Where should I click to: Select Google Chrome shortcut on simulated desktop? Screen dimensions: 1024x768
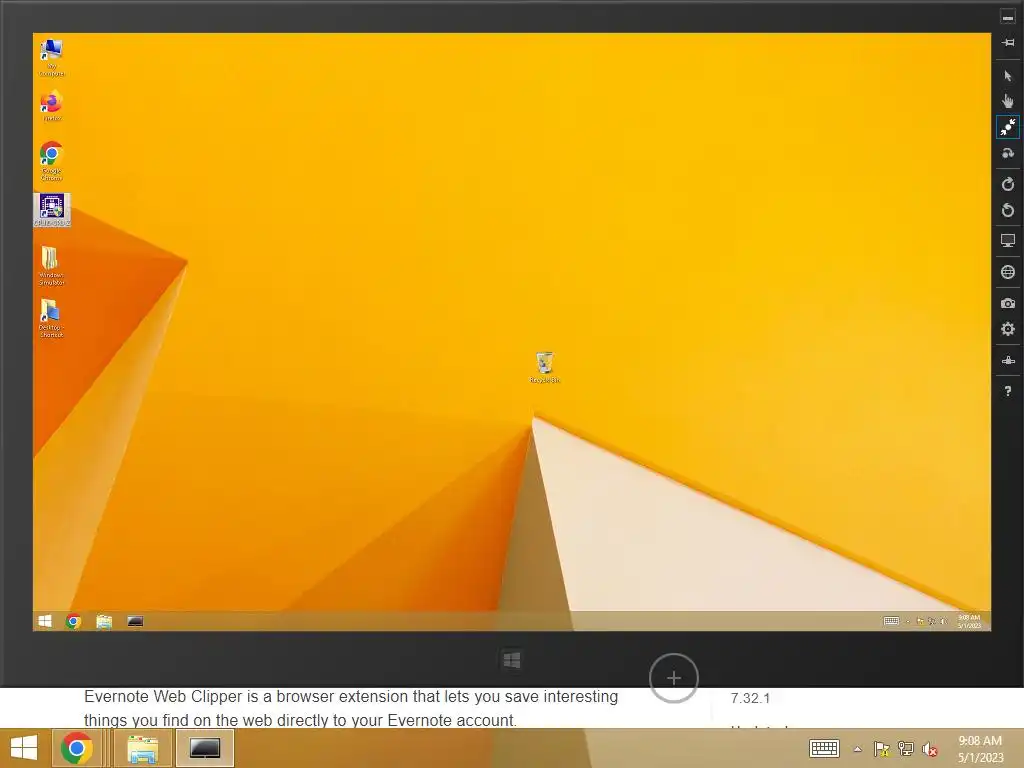tap(52, 161)
